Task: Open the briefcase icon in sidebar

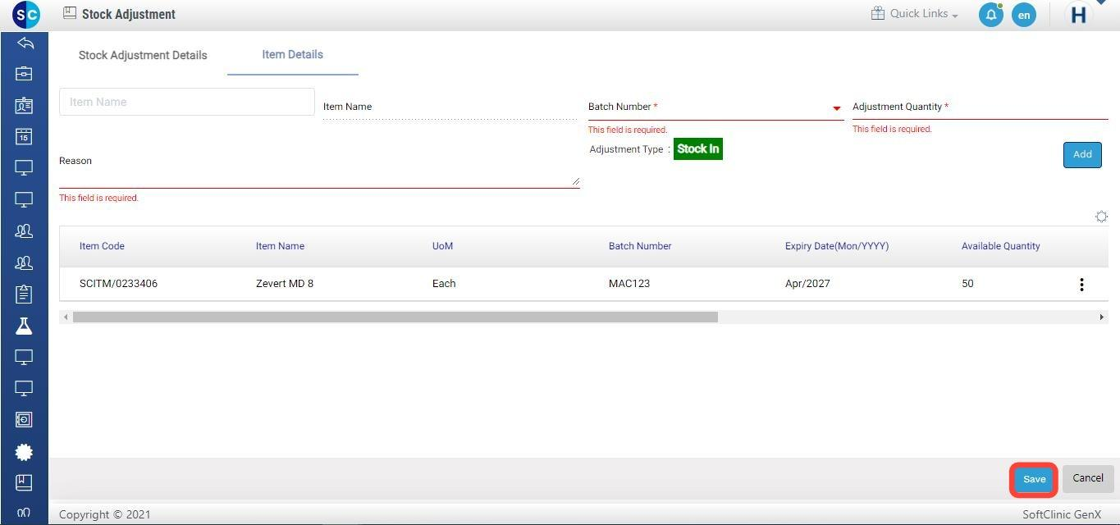Action: pyautogui.click(x=24, y=73)
